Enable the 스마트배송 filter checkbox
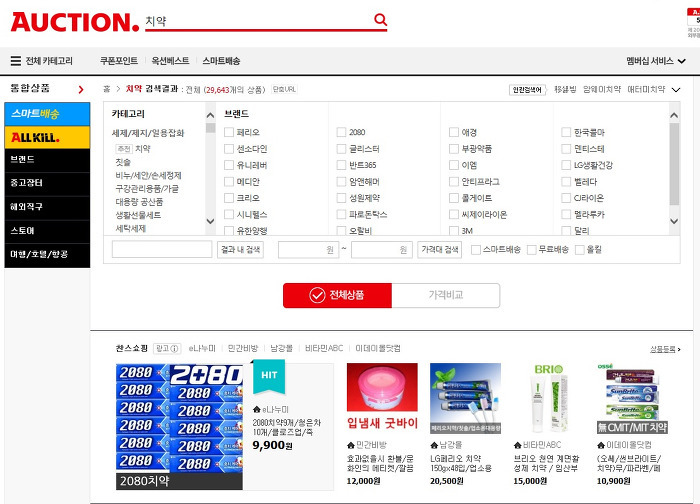 coord(476,250)
